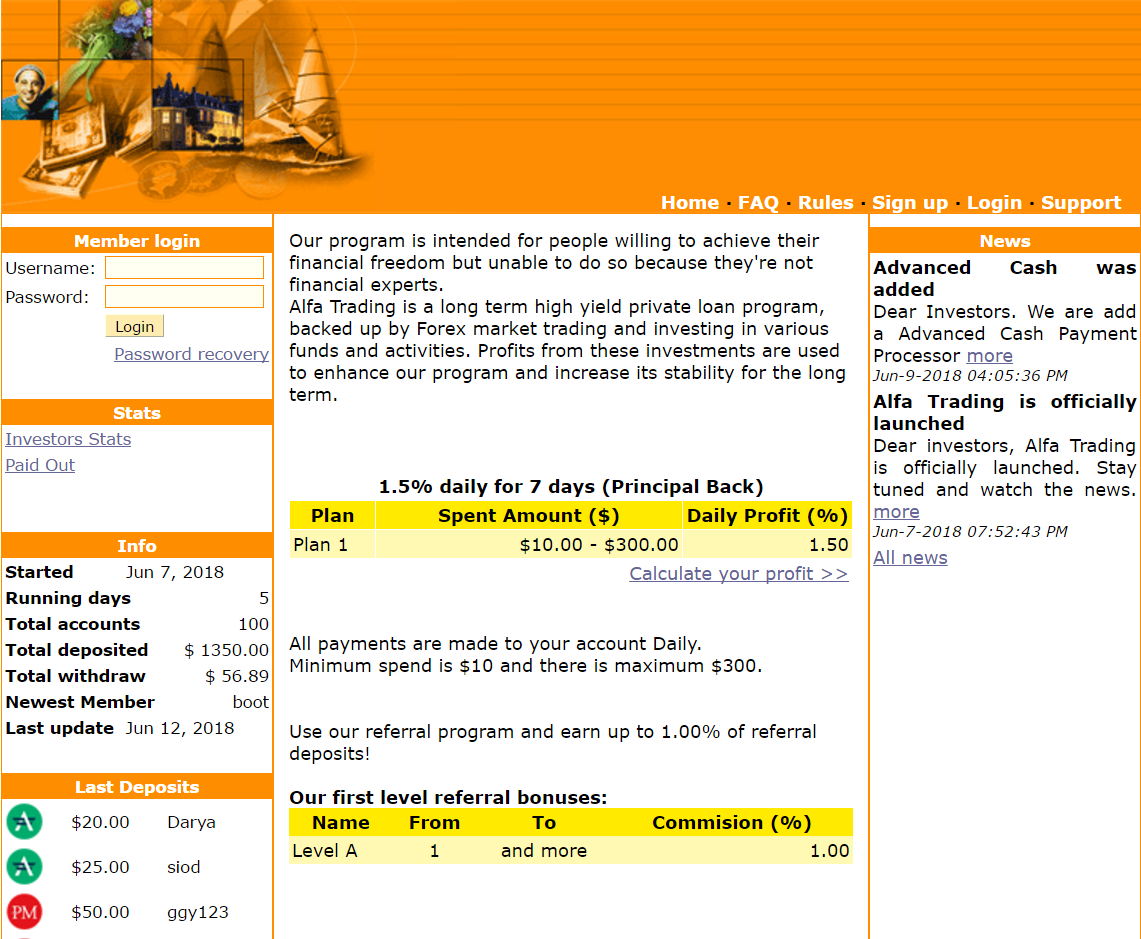
Task: Click Calculate your profit link
Action: pyautogui.click(x=739, y=574)
